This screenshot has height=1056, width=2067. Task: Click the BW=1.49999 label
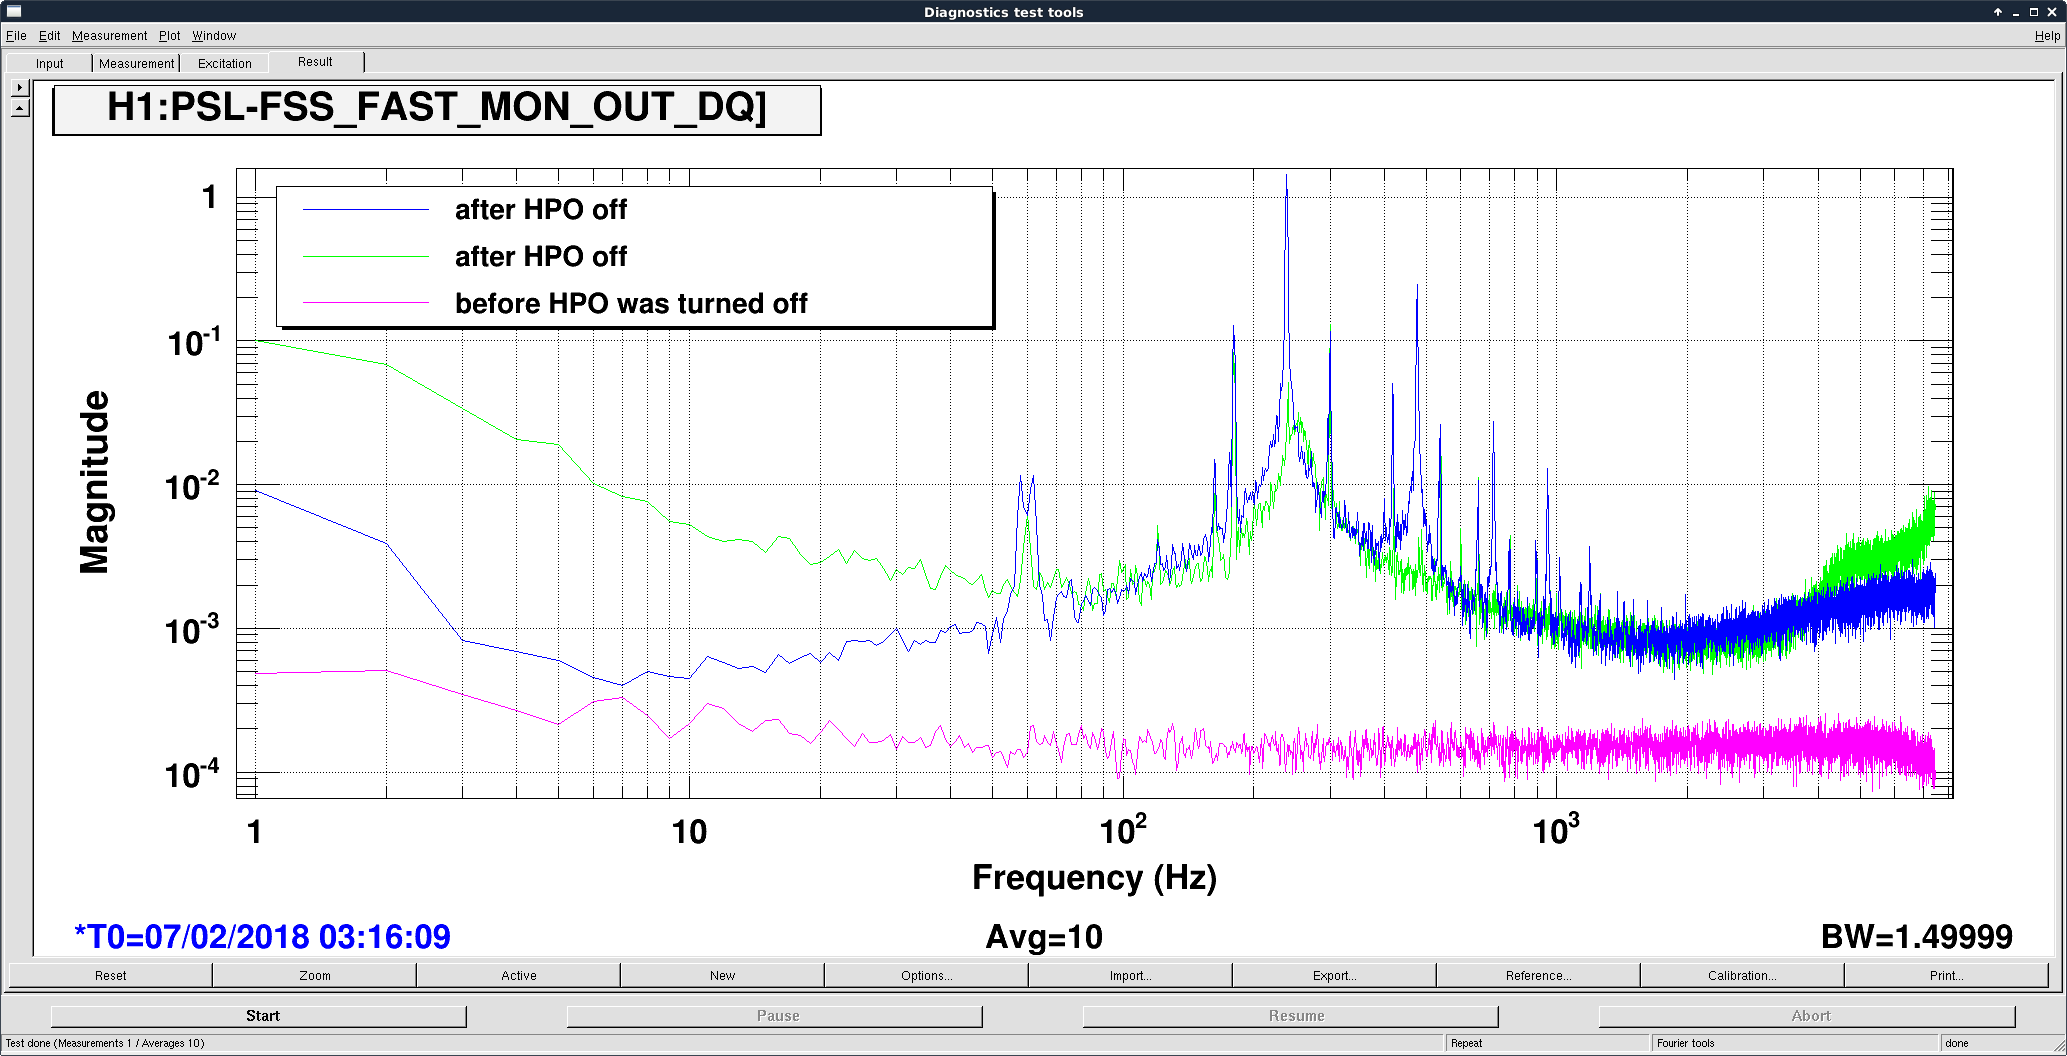point(1916,937)
